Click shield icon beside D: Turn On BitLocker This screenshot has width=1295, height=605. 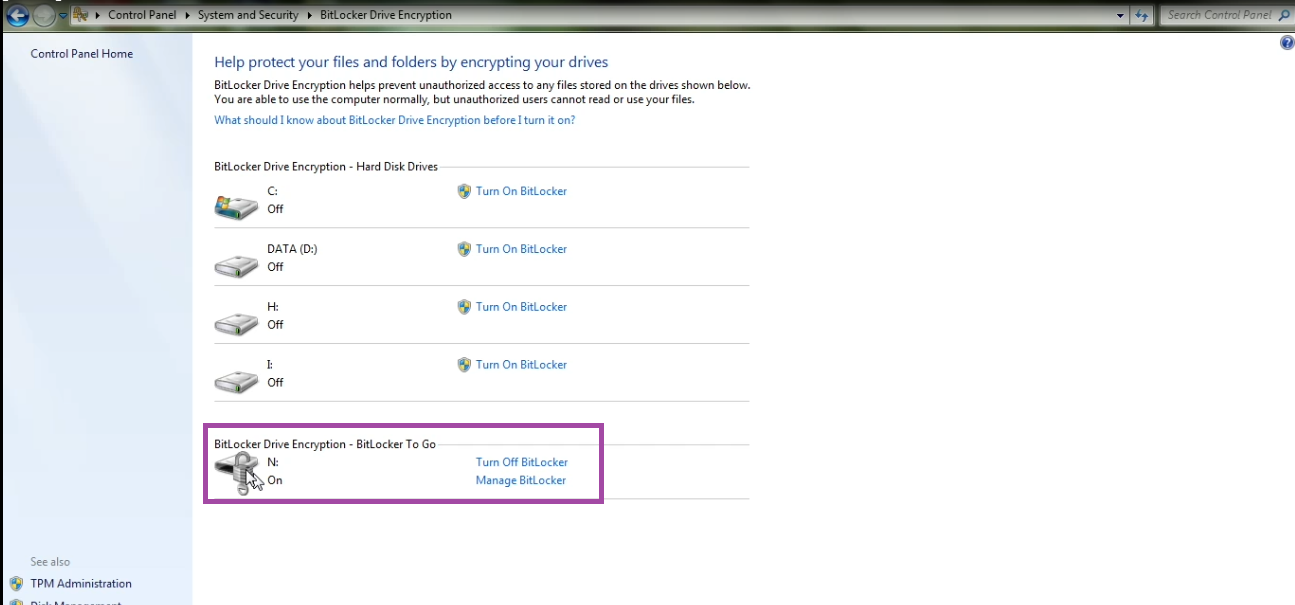[464, 249]
